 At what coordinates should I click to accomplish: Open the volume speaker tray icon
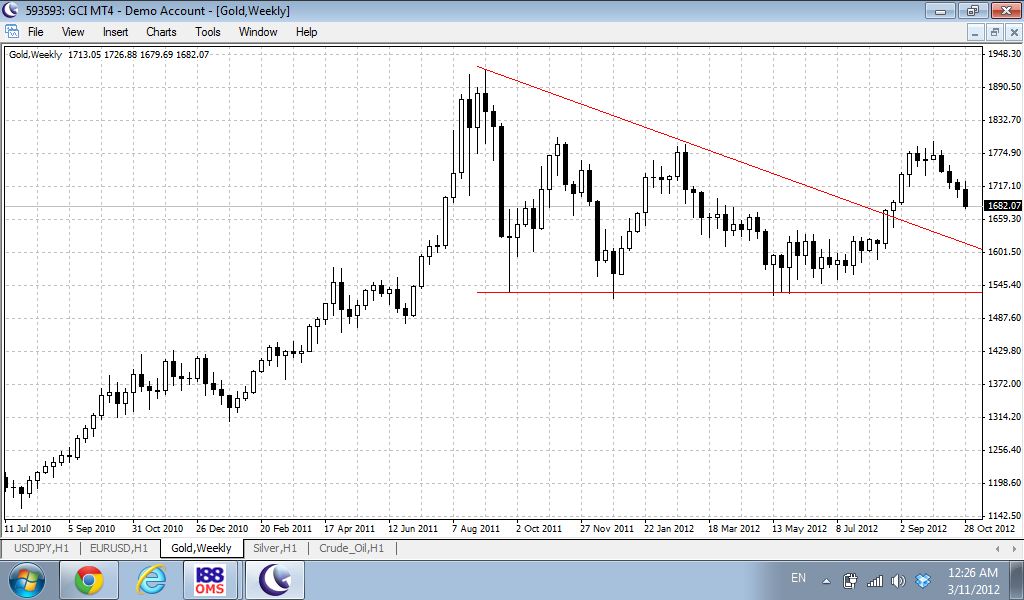point(899,580)
